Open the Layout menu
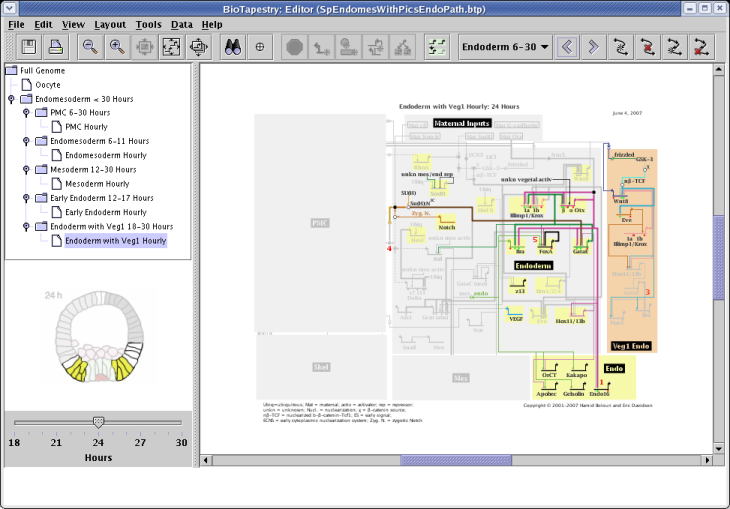The height and width of the screenshot is (509, 730). [110, 23]
